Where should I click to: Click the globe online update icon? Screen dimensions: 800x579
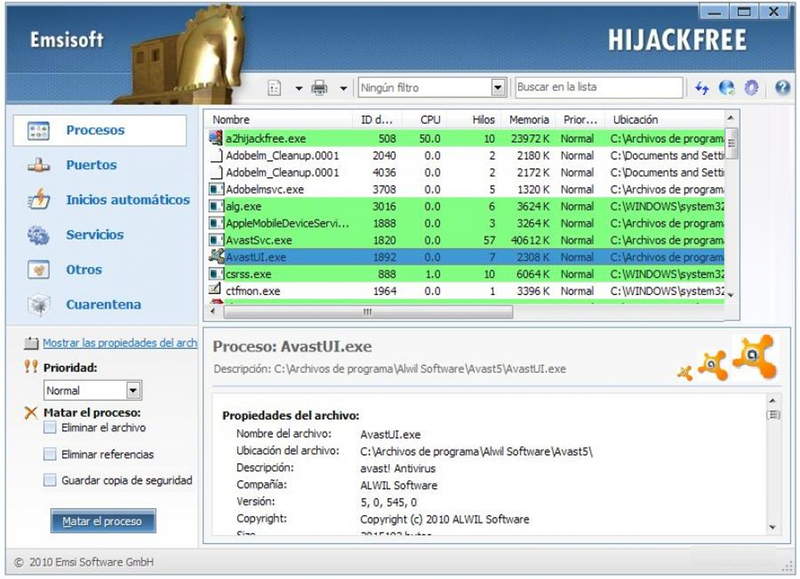pyautogui.click(x=727, y=88)
